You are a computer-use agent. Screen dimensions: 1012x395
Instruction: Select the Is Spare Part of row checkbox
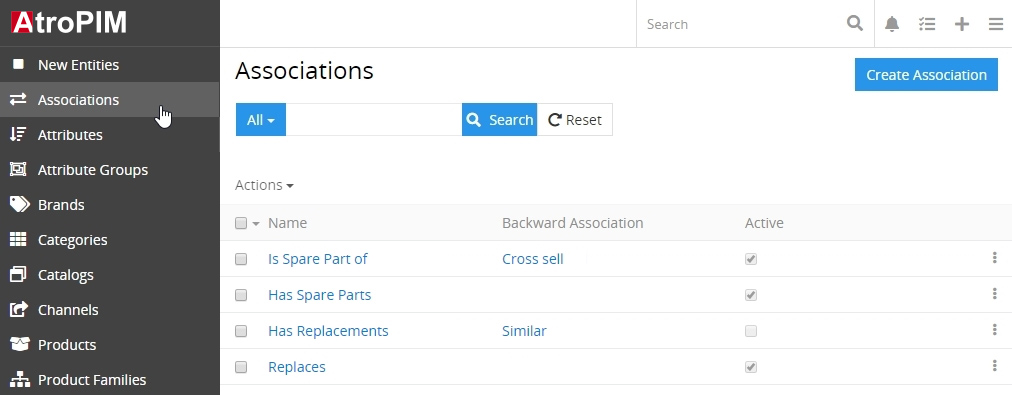click(x=241, y=259)
